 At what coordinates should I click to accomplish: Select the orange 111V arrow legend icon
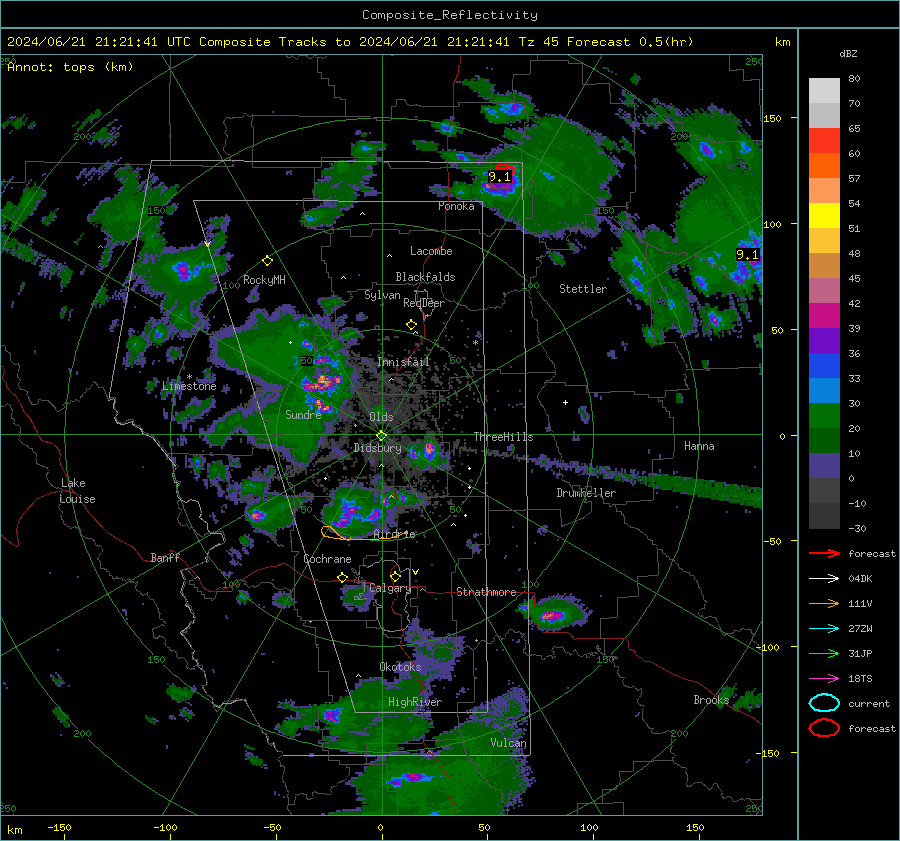coord(824,603)
